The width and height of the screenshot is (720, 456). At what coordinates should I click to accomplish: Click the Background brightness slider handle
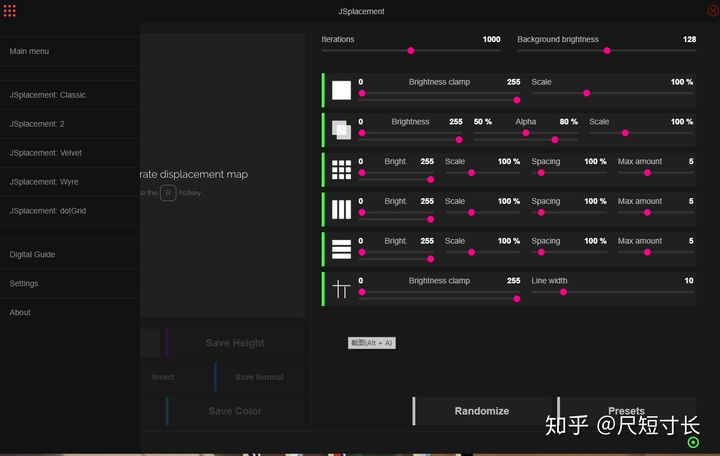coord(607,51)
